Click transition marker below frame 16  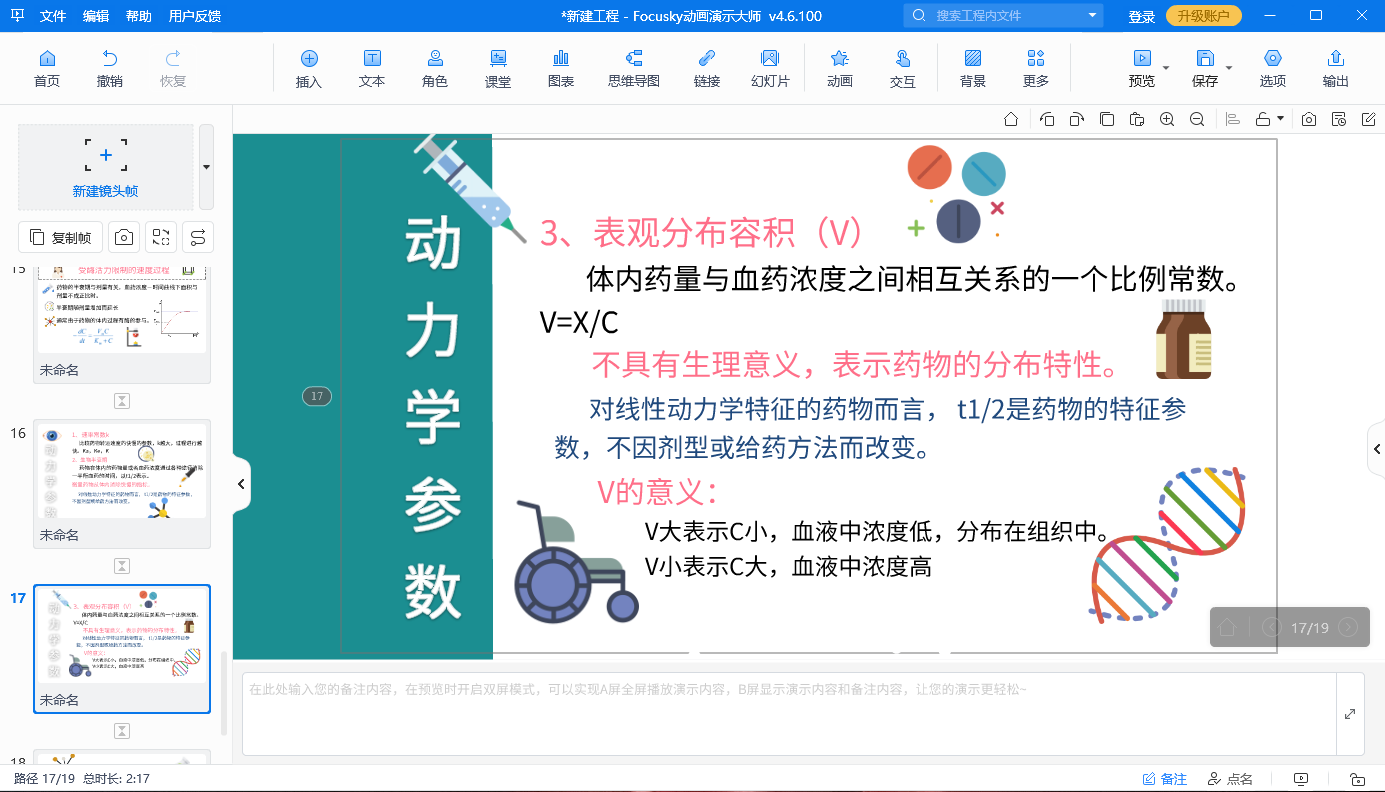click(x=122, y=566)
